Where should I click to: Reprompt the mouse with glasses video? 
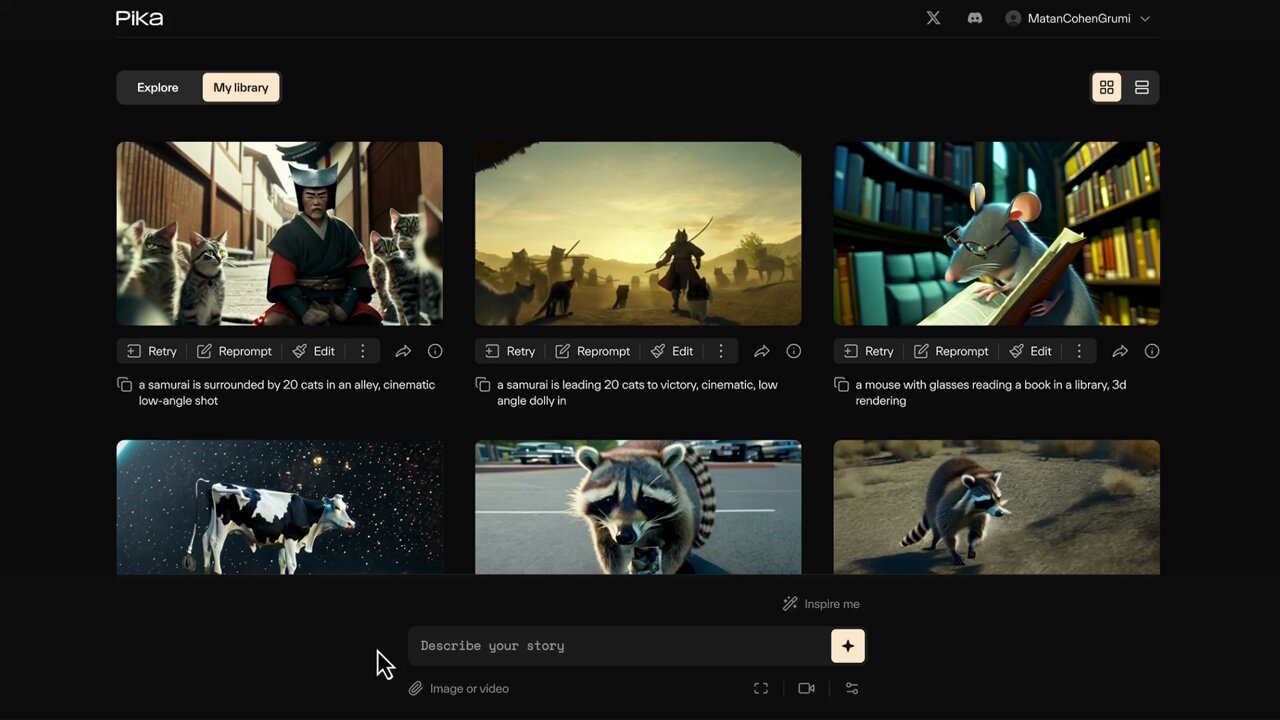tap(951, 351)
